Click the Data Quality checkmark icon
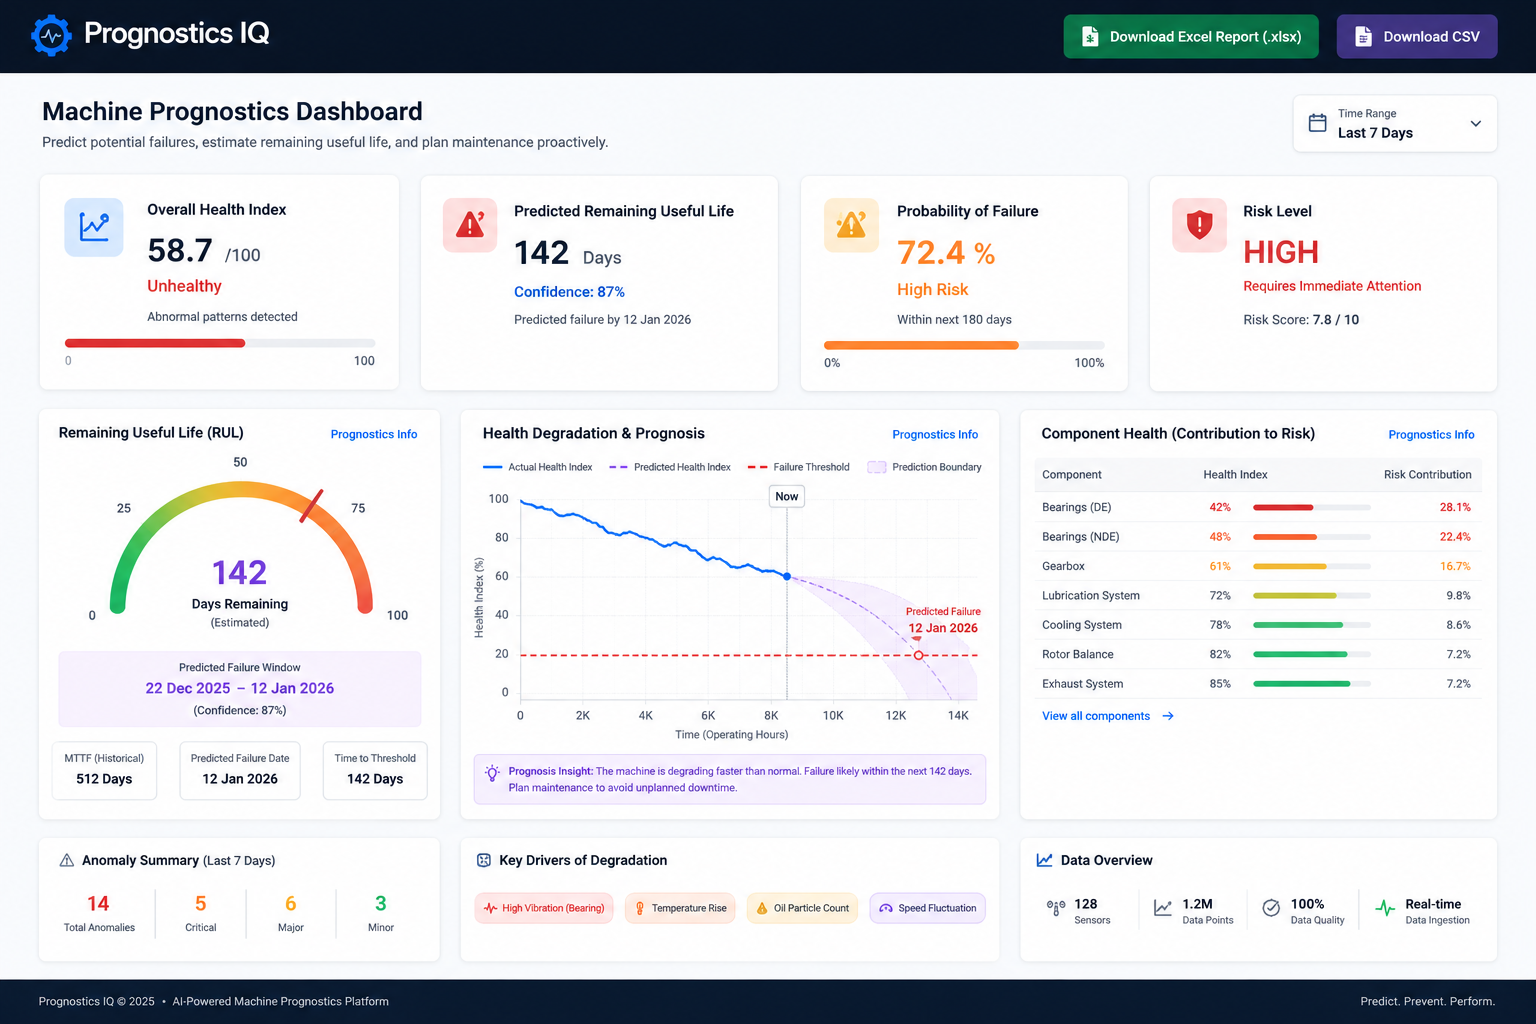 tap(1271, 908)
